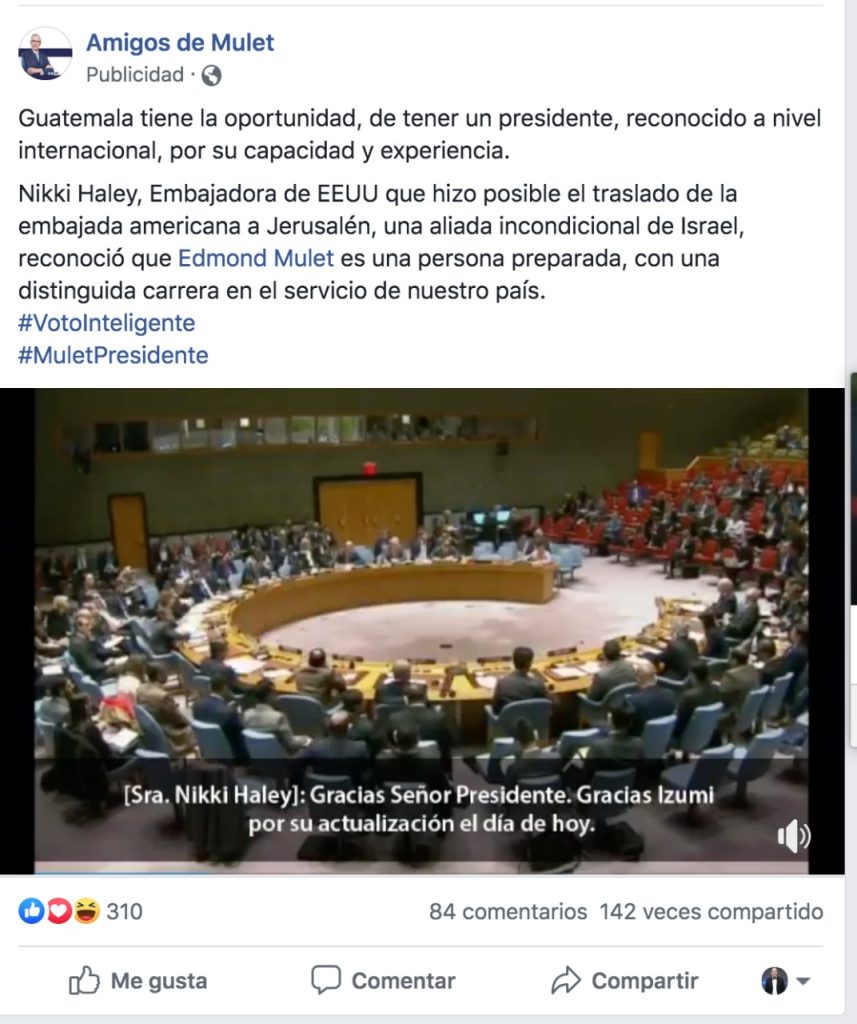Open the posting-as profile dropdown arrow
Screen dimensions: 857x1024
pyautogui.click(x=803, y=981)
